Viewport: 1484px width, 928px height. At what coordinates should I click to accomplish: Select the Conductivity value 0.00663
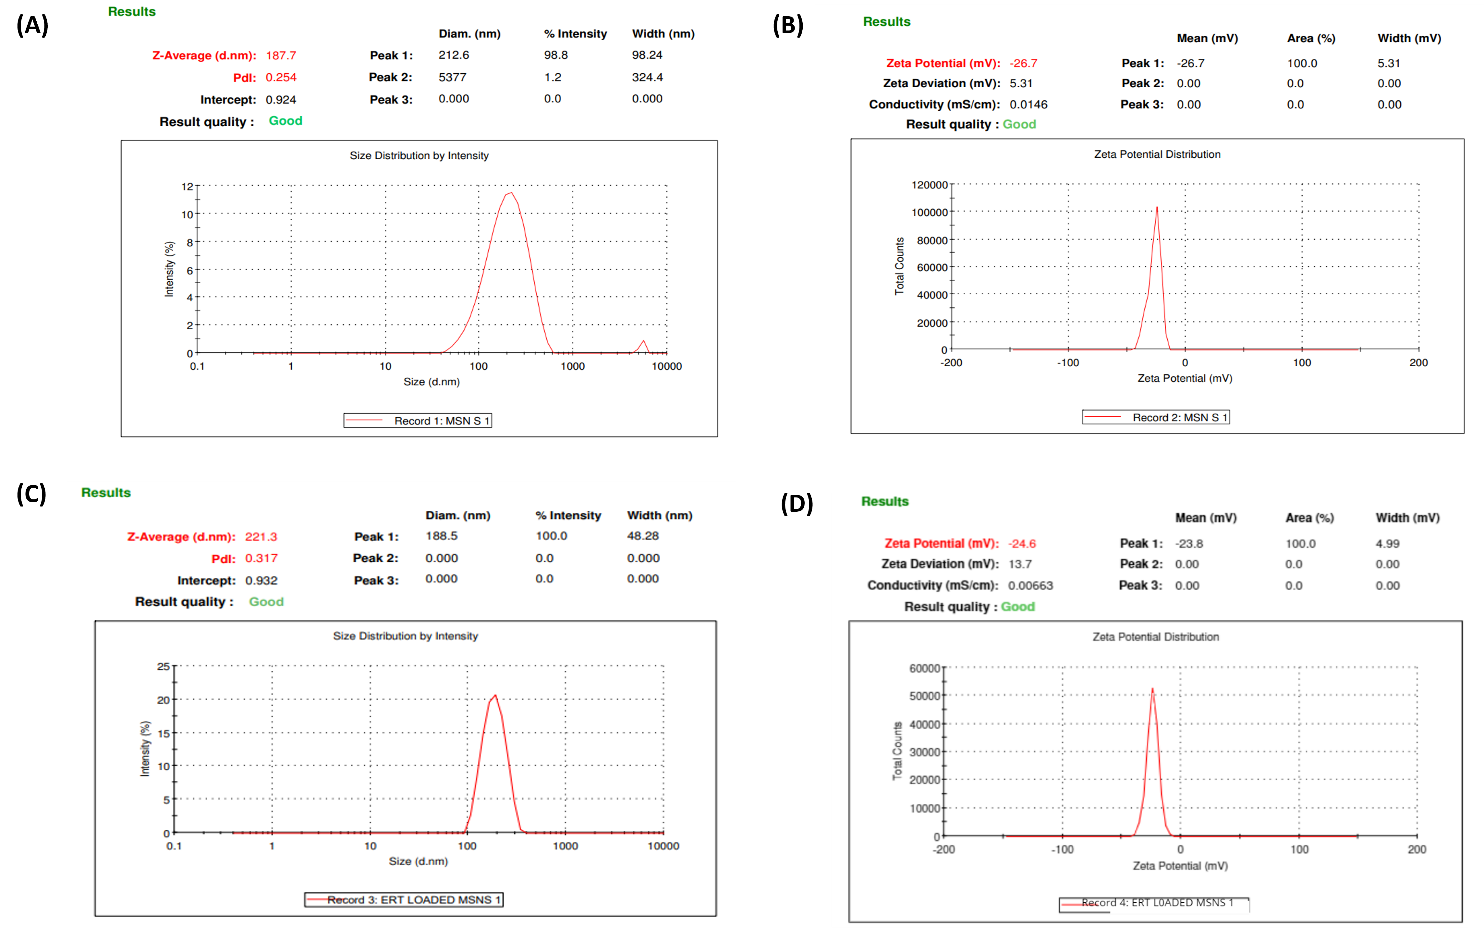(1030, 586)
